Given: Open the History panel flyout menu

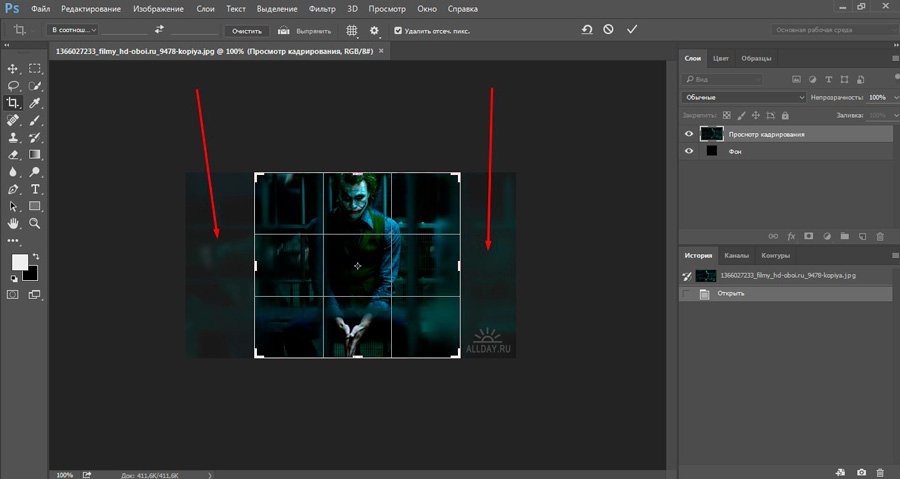Looking at the screenshot, I should 895,256.
